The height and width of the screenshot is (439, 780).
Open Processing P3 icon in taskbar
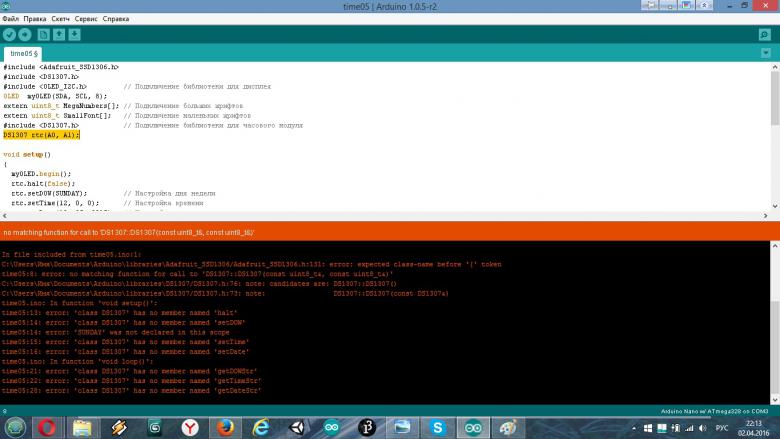coord(367,428)
